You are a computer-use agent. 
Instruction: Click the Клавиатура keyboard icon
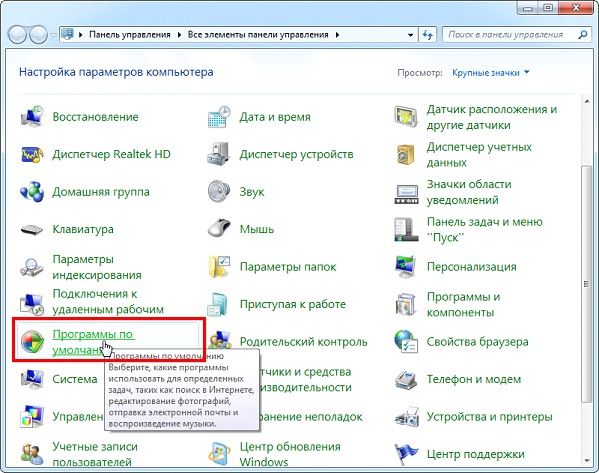point(32,229)
